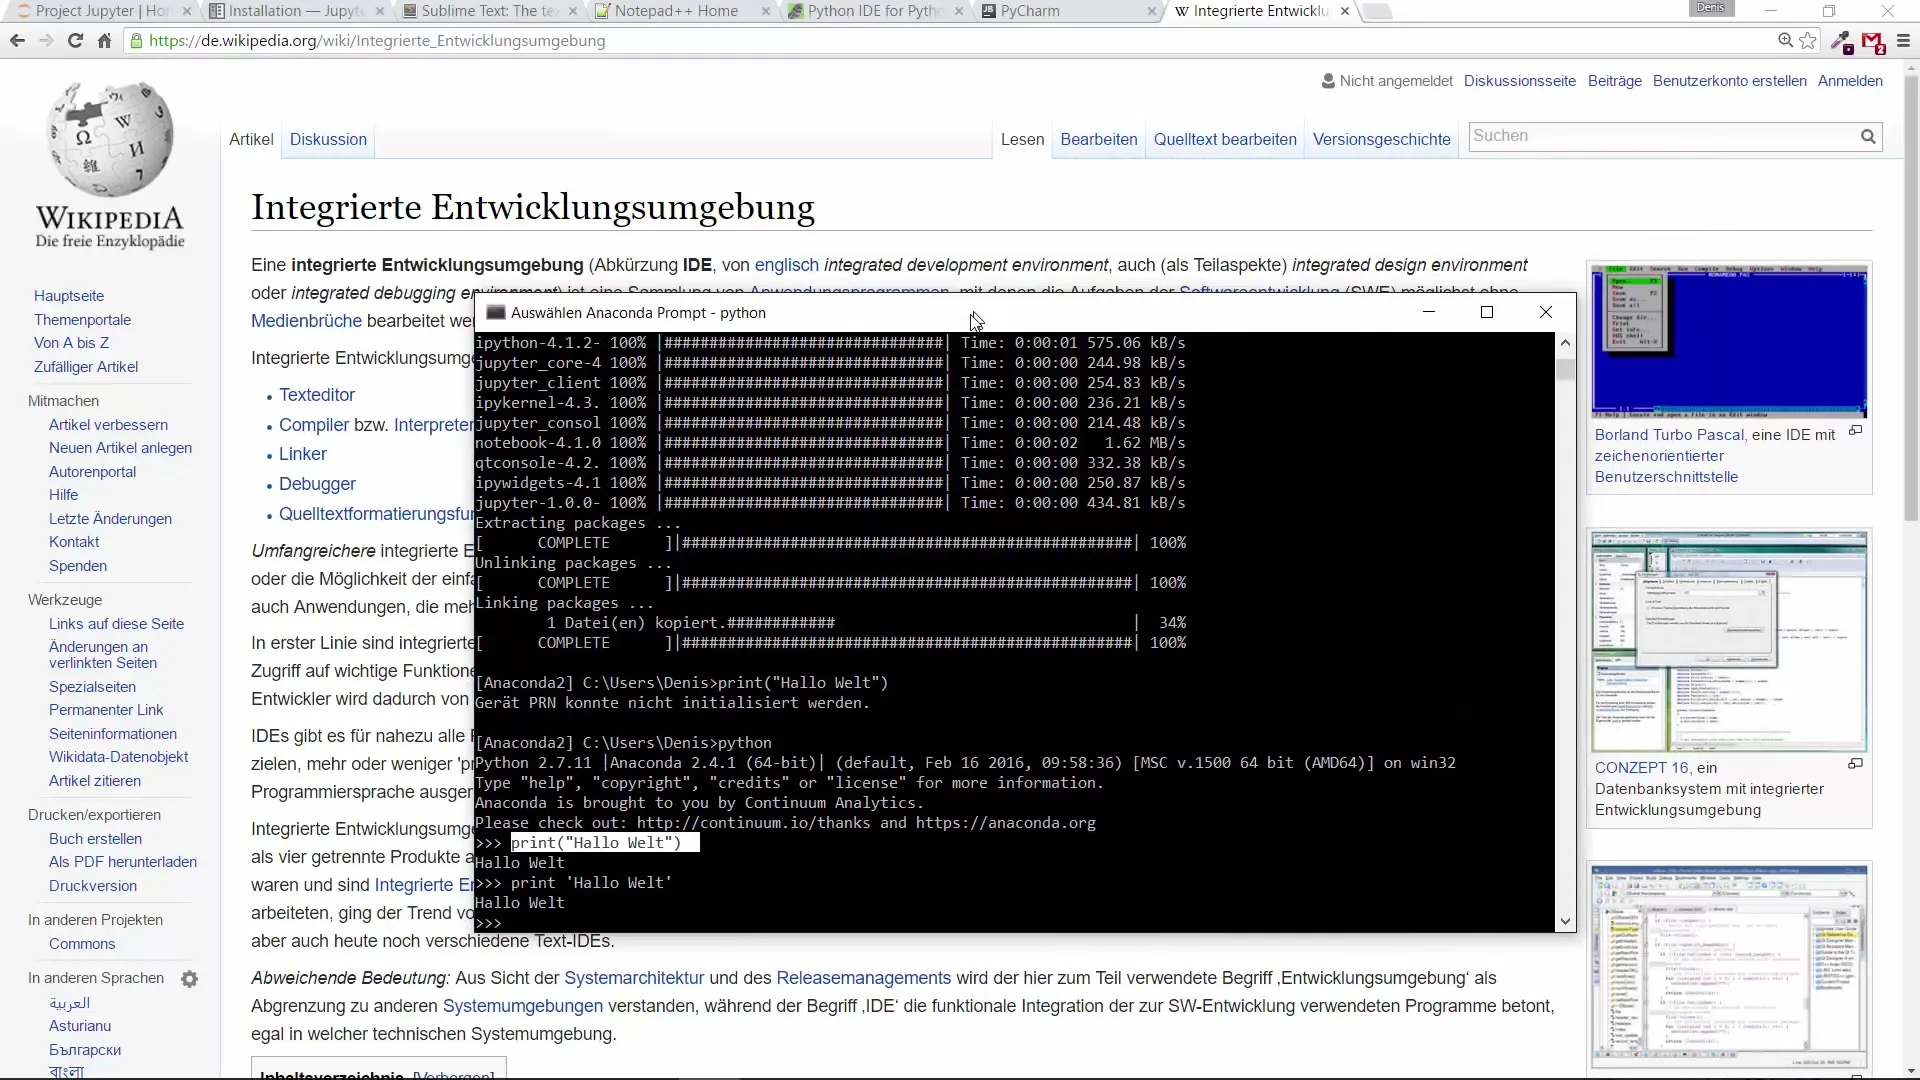
Task: Open Commons project link
Action: (82, 944)
